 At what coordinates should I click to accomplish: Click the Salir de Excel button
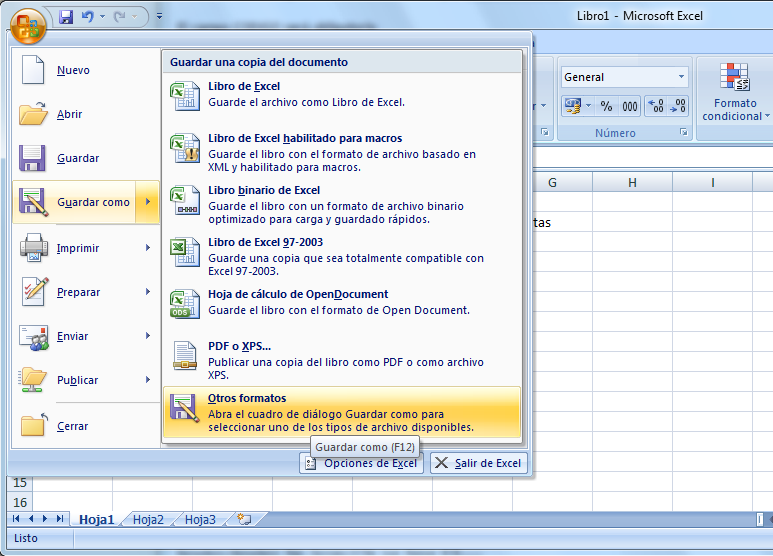[479, 463]
